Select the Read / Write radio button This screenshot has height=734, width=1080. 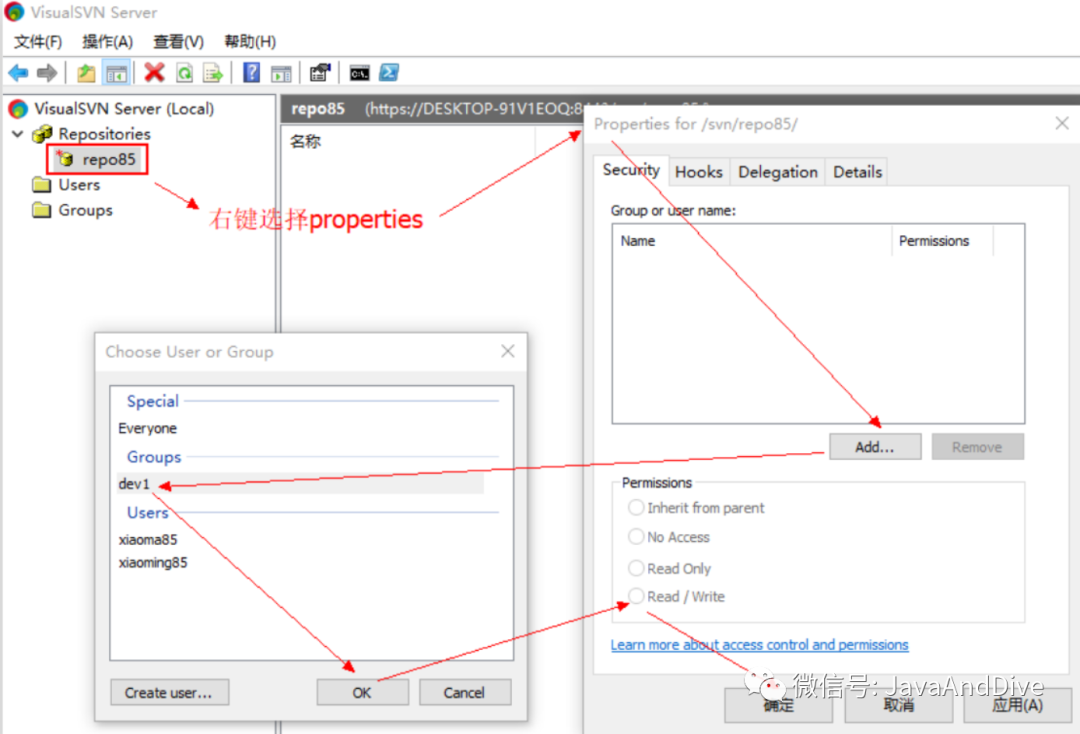point(636,596)
